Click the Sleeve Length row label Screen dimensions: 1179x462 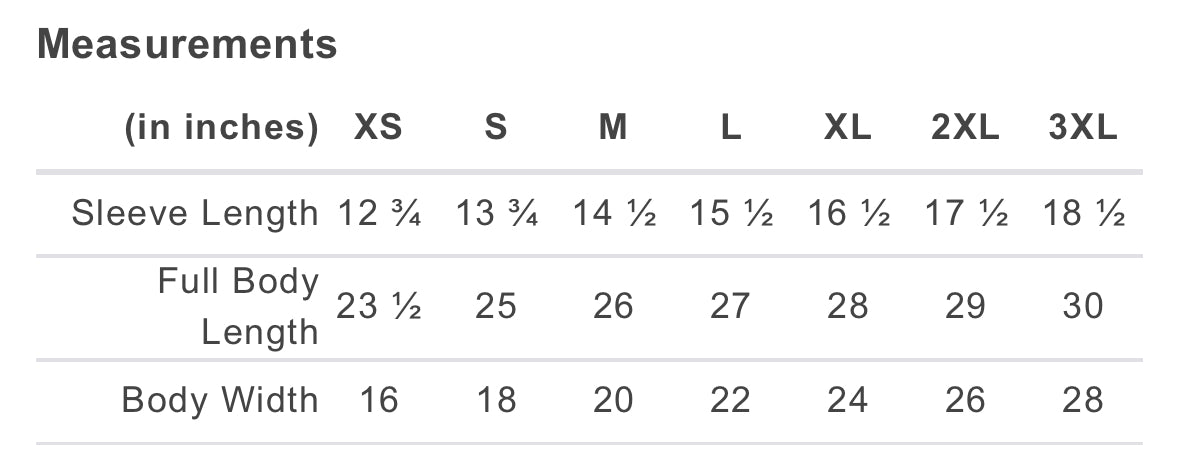click(x=195, y=214)
